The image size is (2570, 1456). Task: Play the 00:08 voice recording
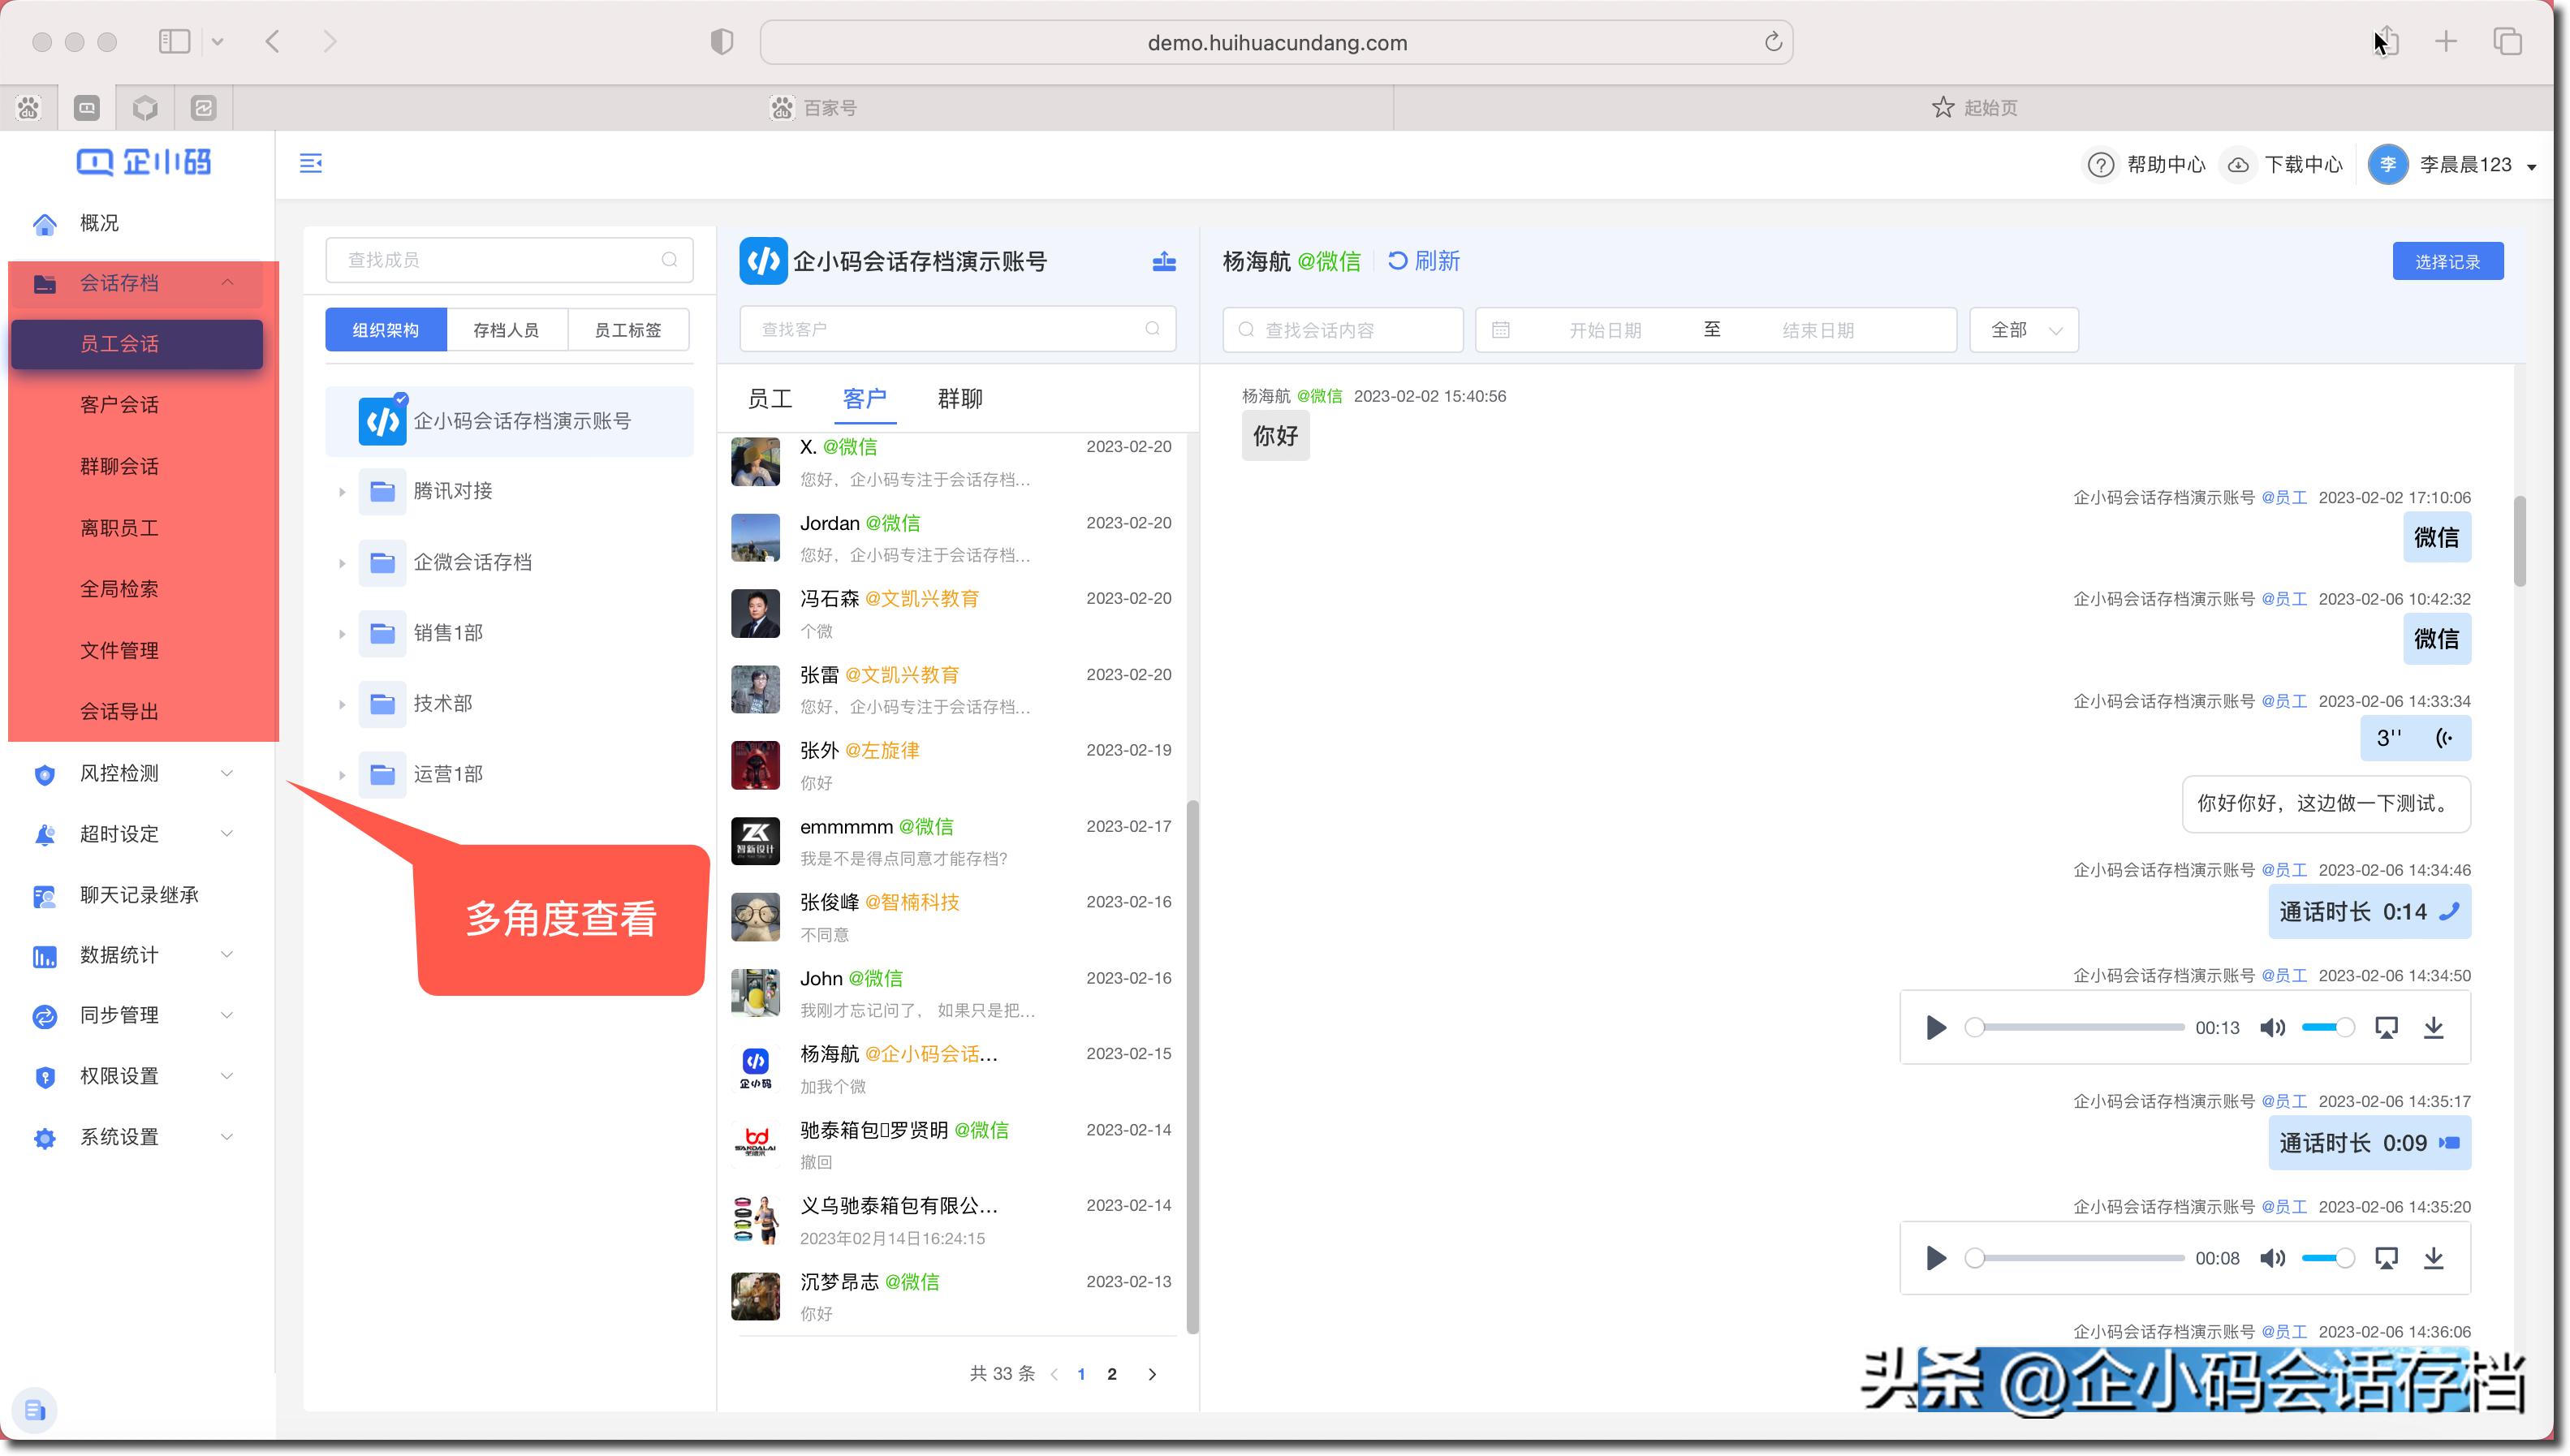pyautogui.click(x=1936, y=1258)
